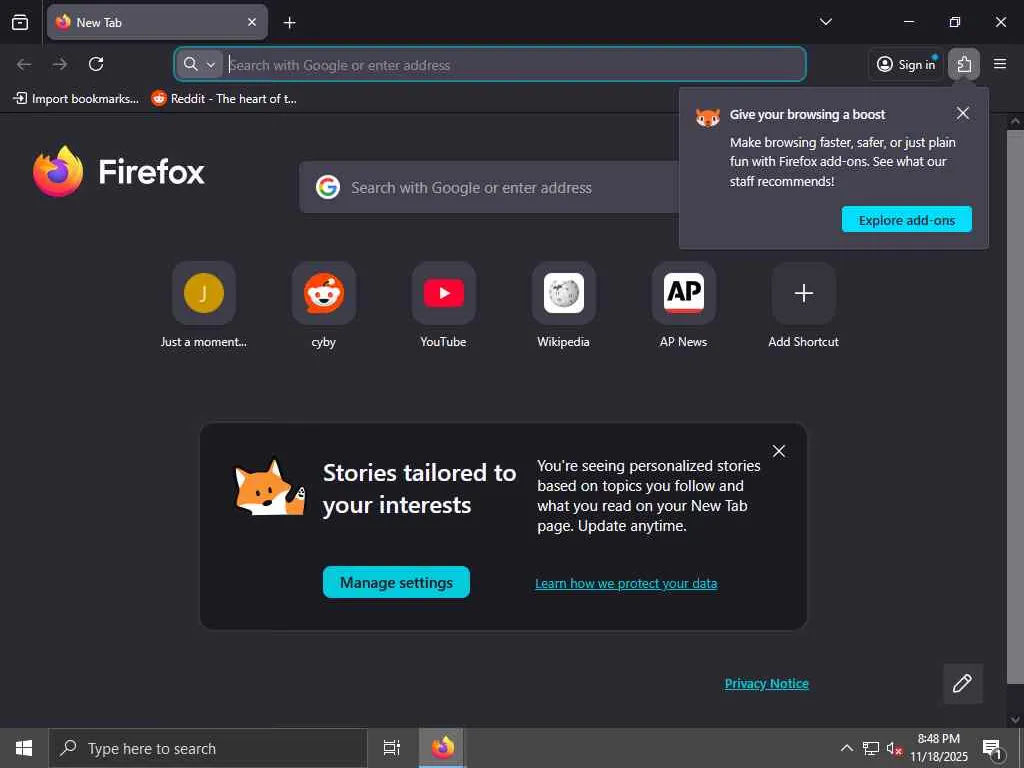
Task: Click the Sign in button
Action: tap(906, 64)
